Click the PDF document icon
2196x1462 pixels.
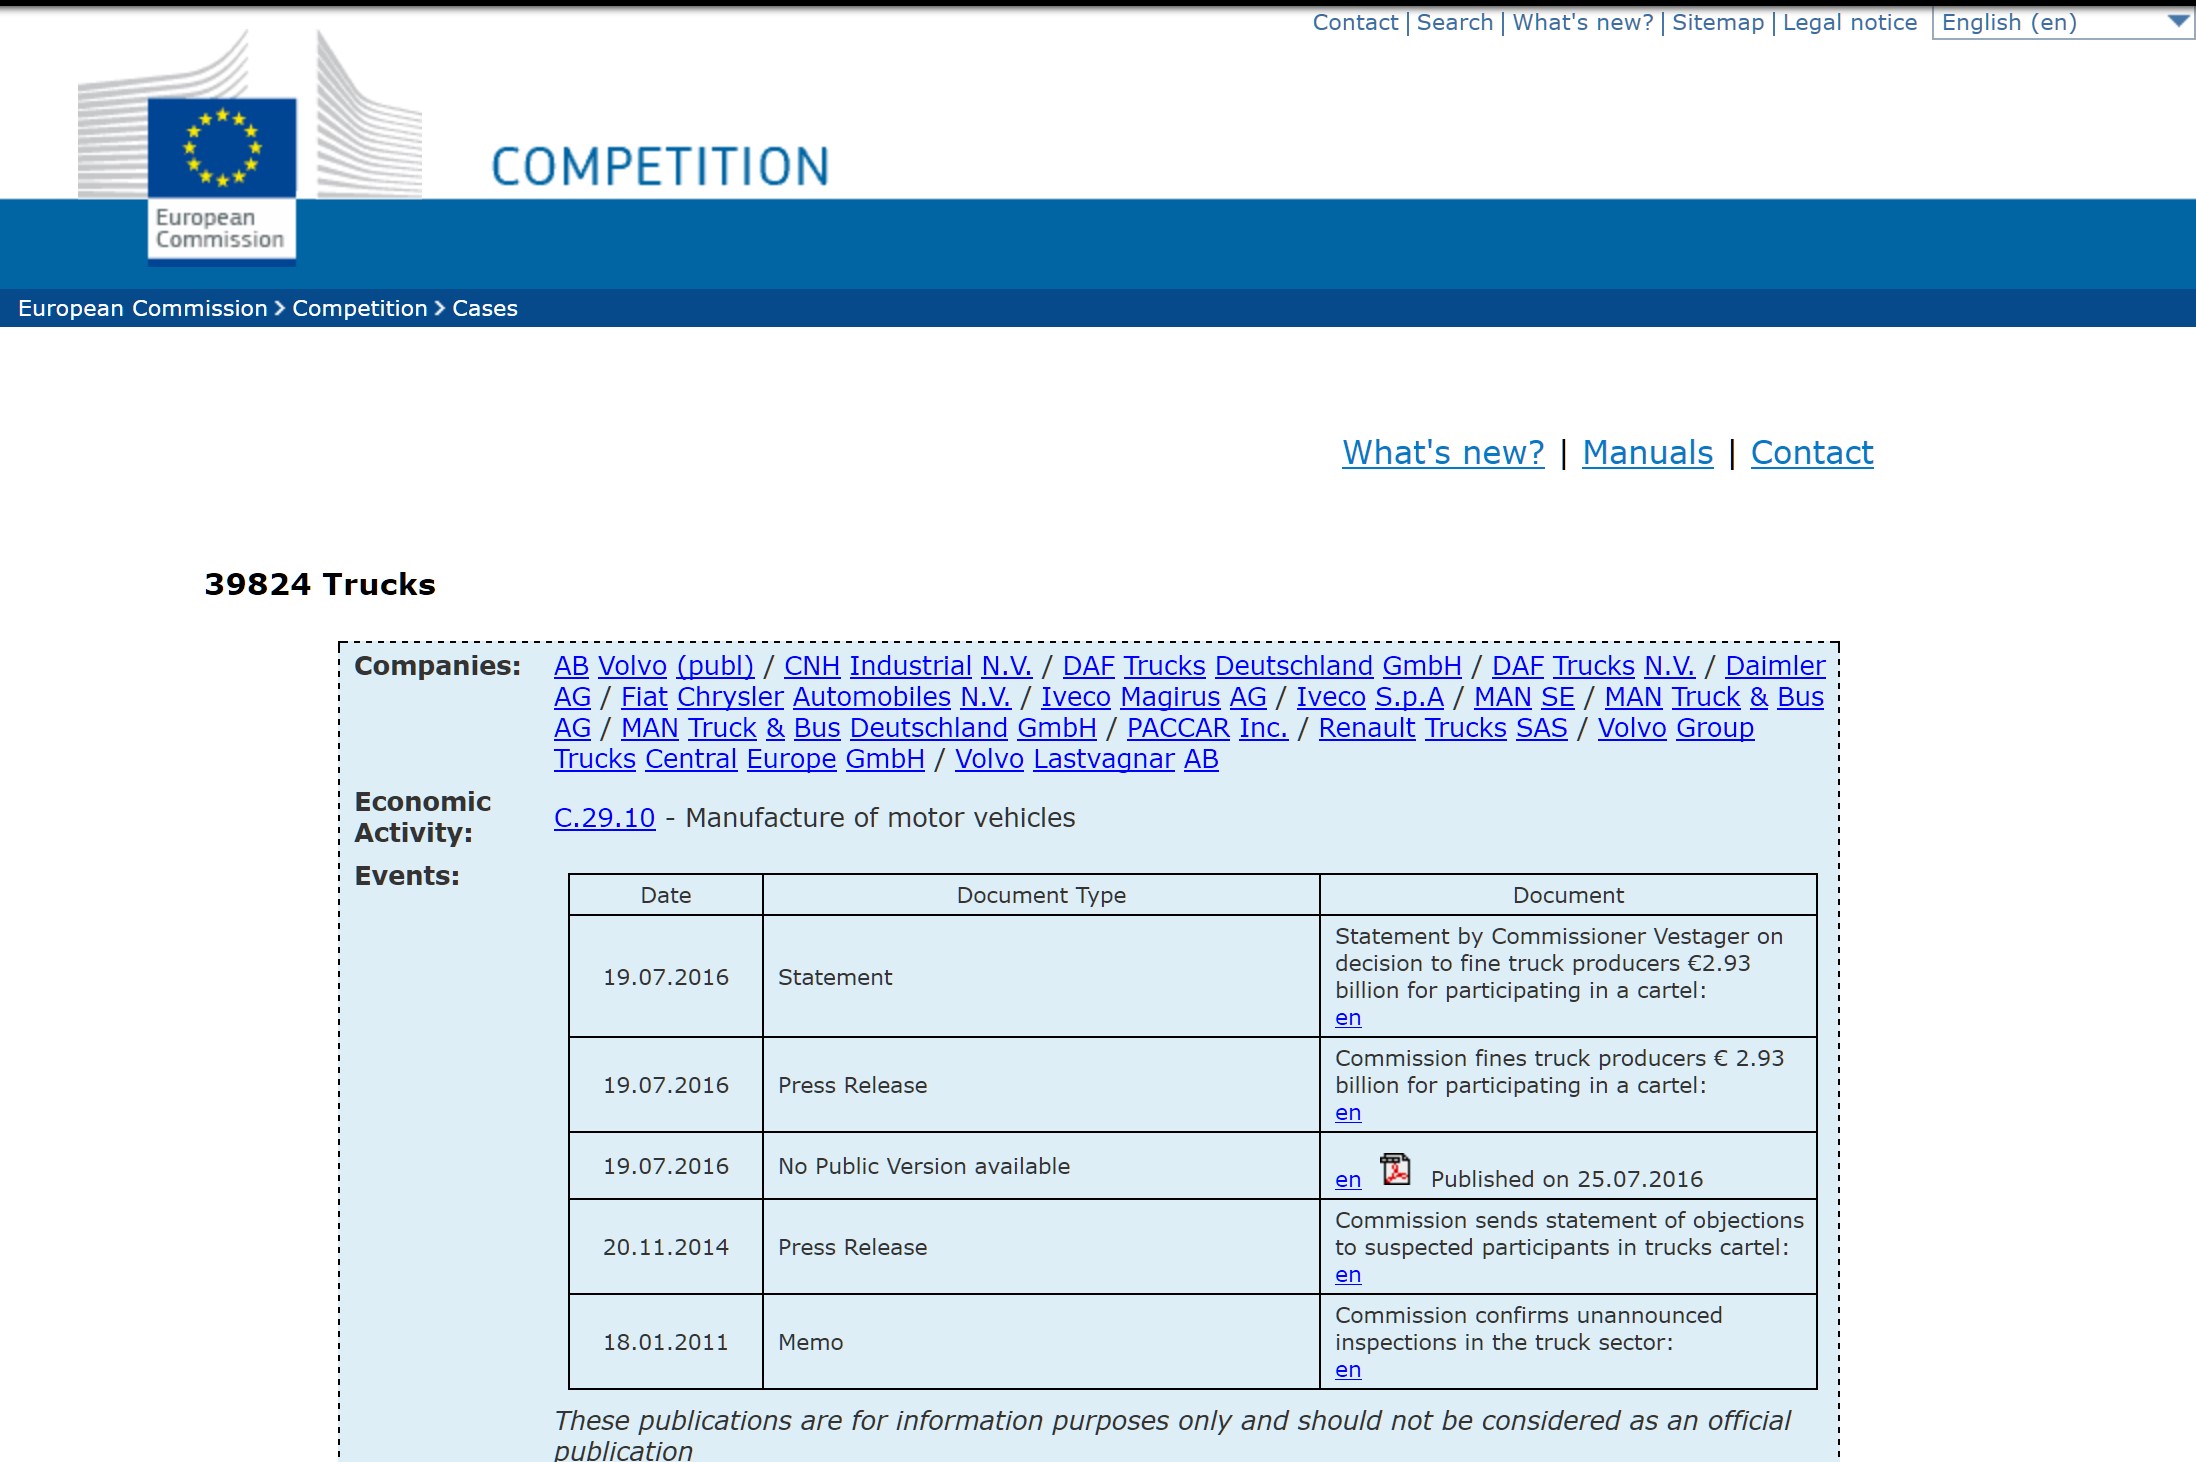[1395, 1169]
